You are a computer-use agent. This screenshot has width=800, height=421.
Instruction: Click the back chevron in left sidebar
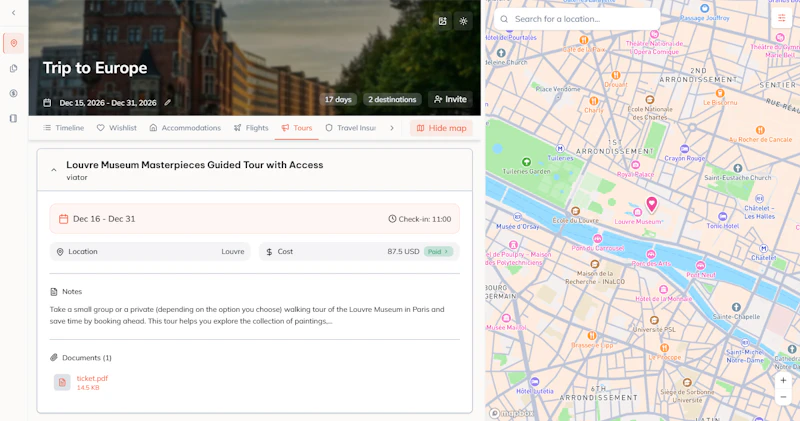(x=14, y=13)
